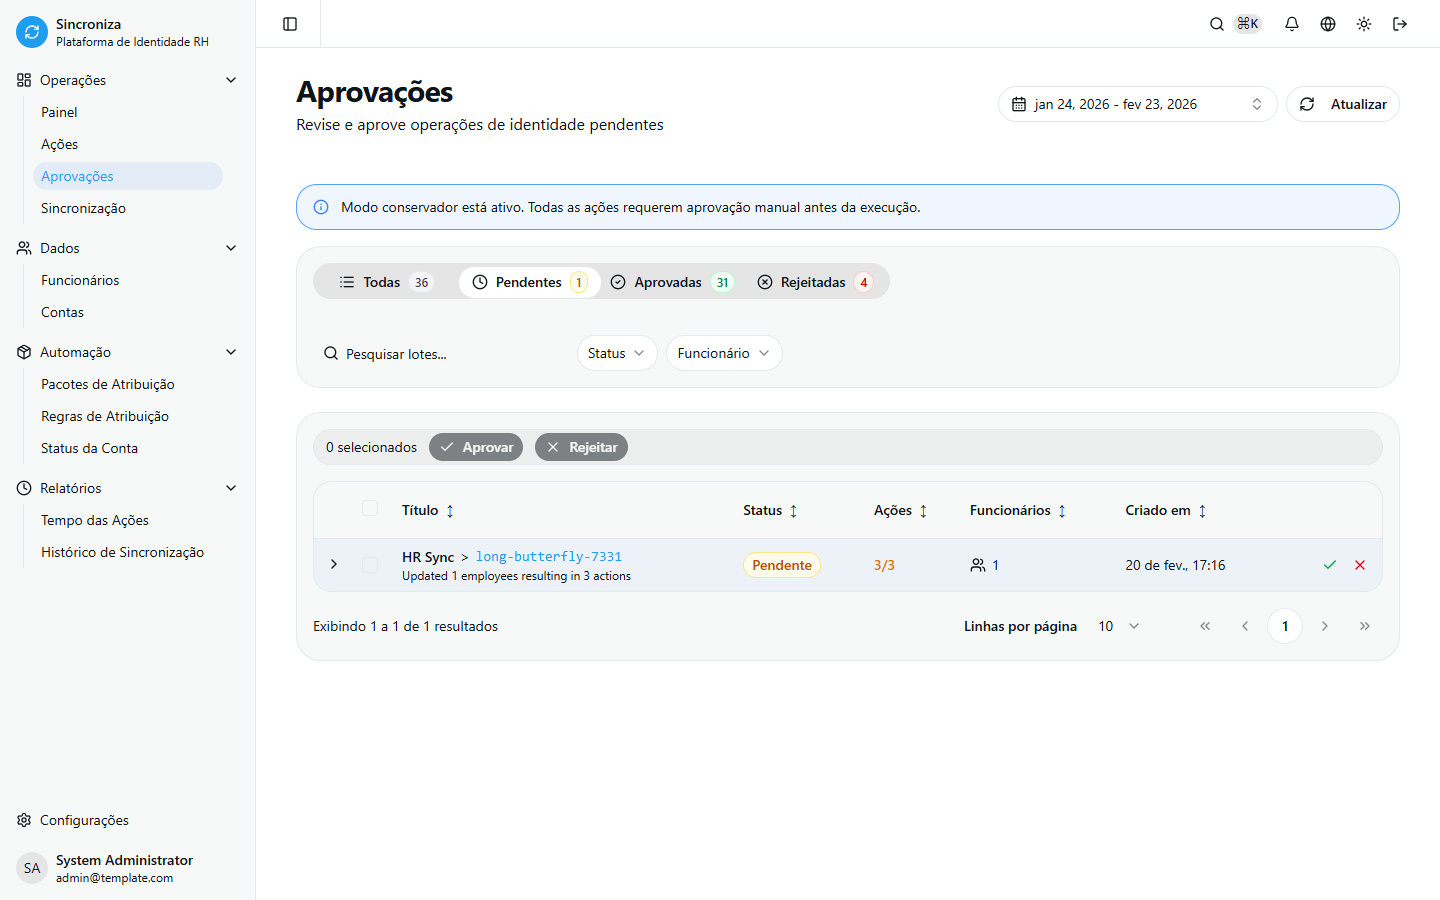Open the Status filter dropdown

click(616, 353)
